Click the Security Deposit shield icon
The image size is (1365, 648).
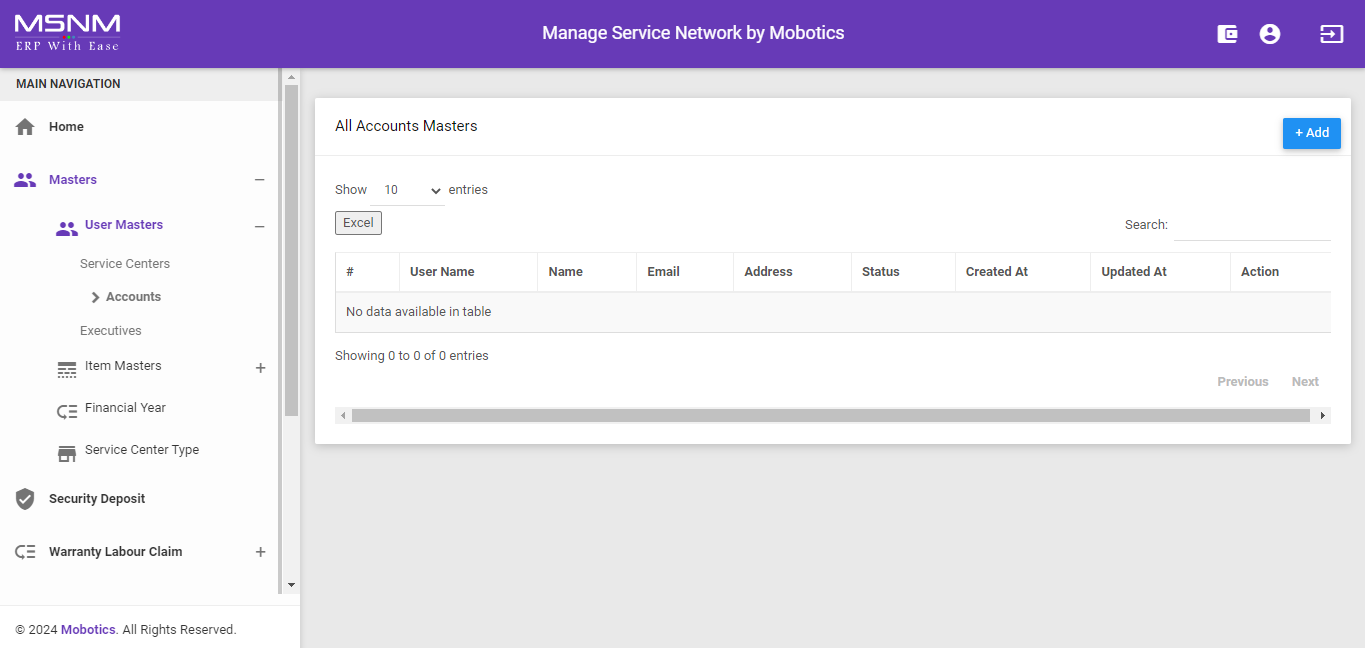point(25,499)
